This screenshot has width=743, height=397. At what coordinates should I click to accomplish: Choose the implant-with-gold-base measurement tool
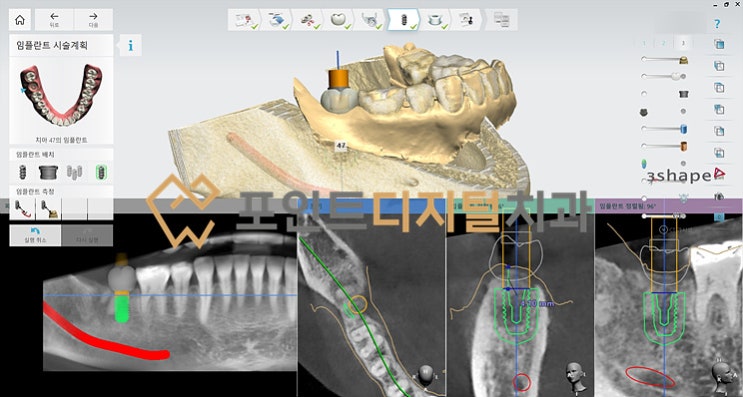[x=49, y=209]
